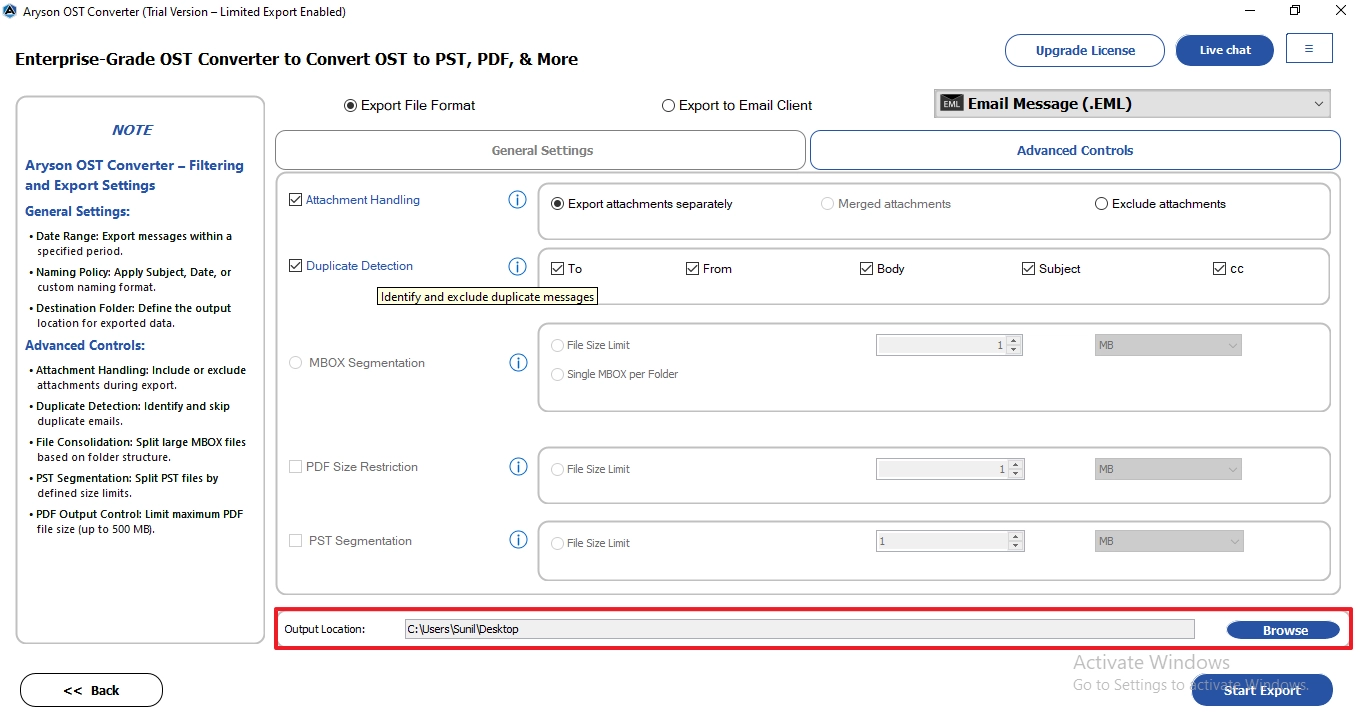The width and height of the screenshot is (1366, 728).
Task: Choose Exclude attachments option
Action: tap(1102, 204)
